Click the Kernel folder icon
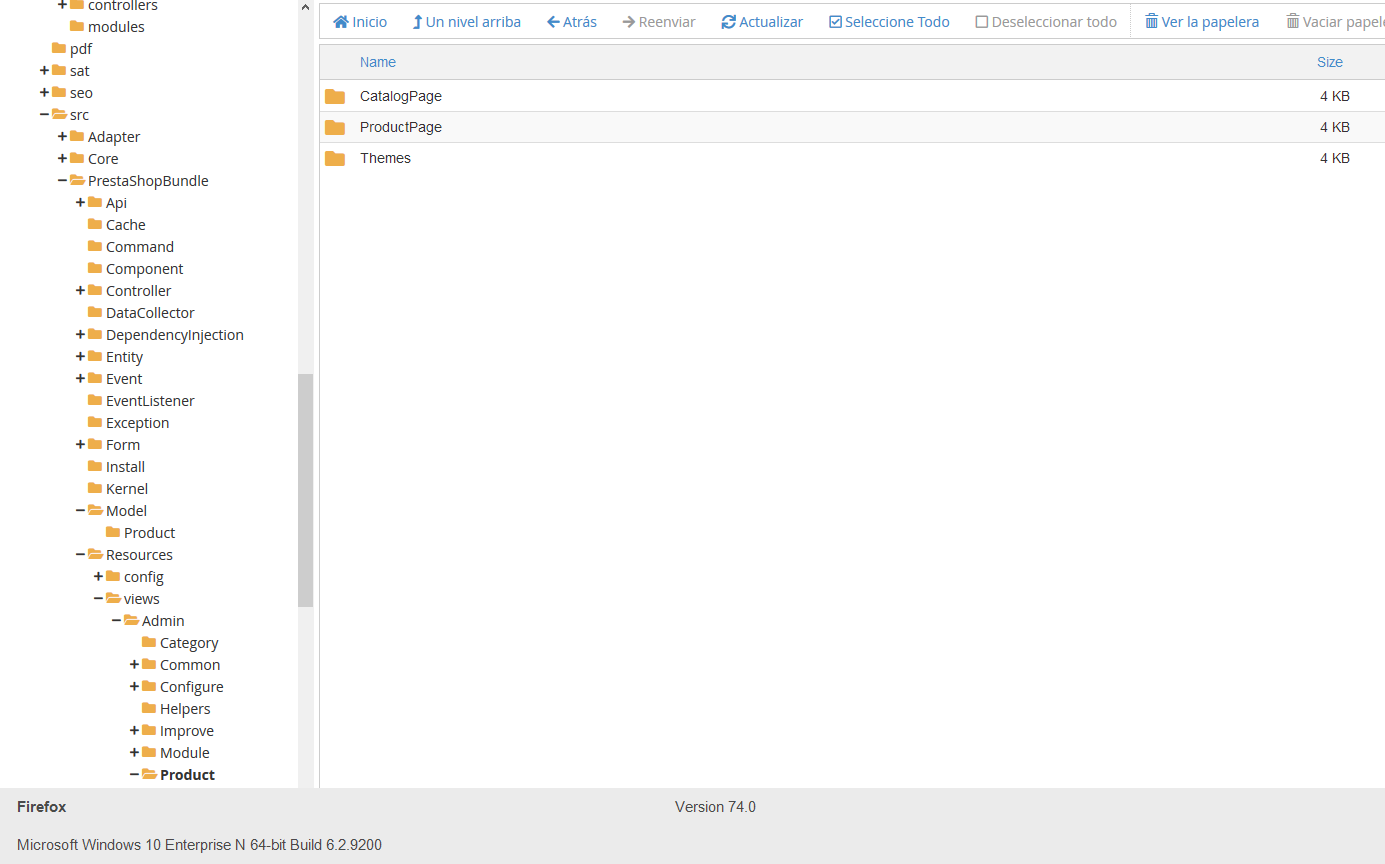 (95, 488)
